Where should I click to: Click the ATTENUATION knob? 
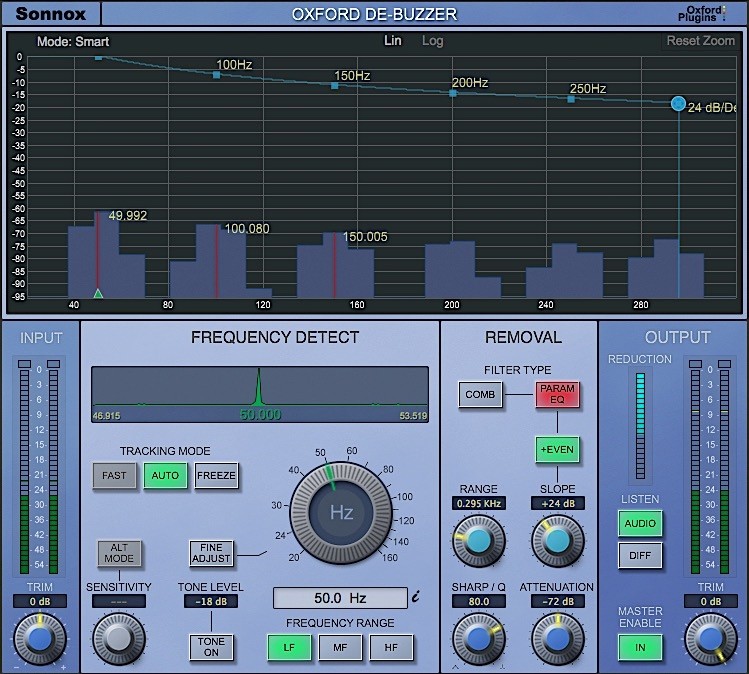pos(557,639)
